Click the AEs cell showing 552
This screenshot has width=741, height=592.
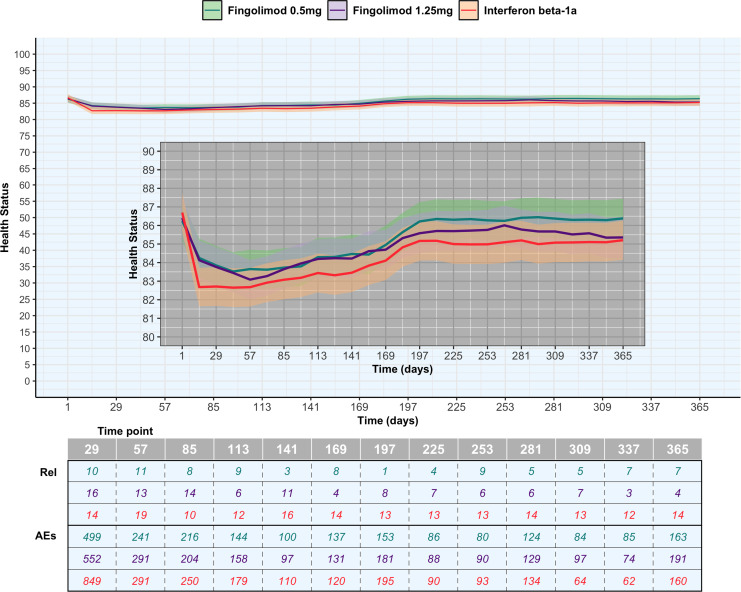[92, 559]
